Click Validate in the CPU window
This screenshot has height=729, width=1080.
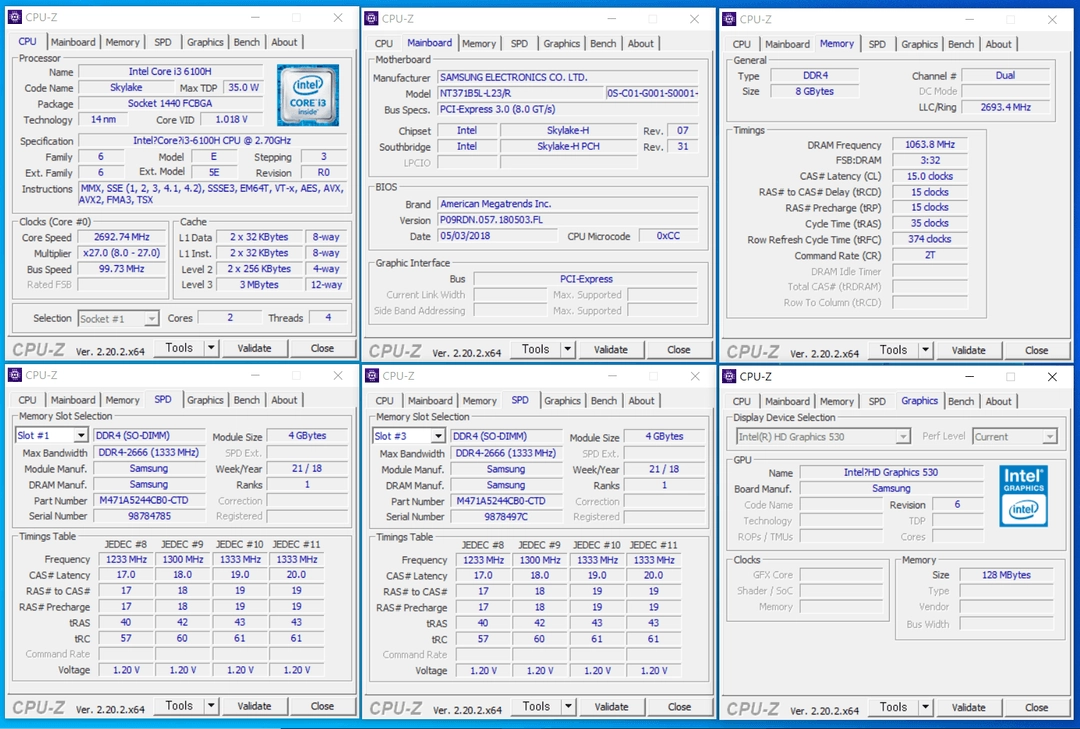point(254,348)
